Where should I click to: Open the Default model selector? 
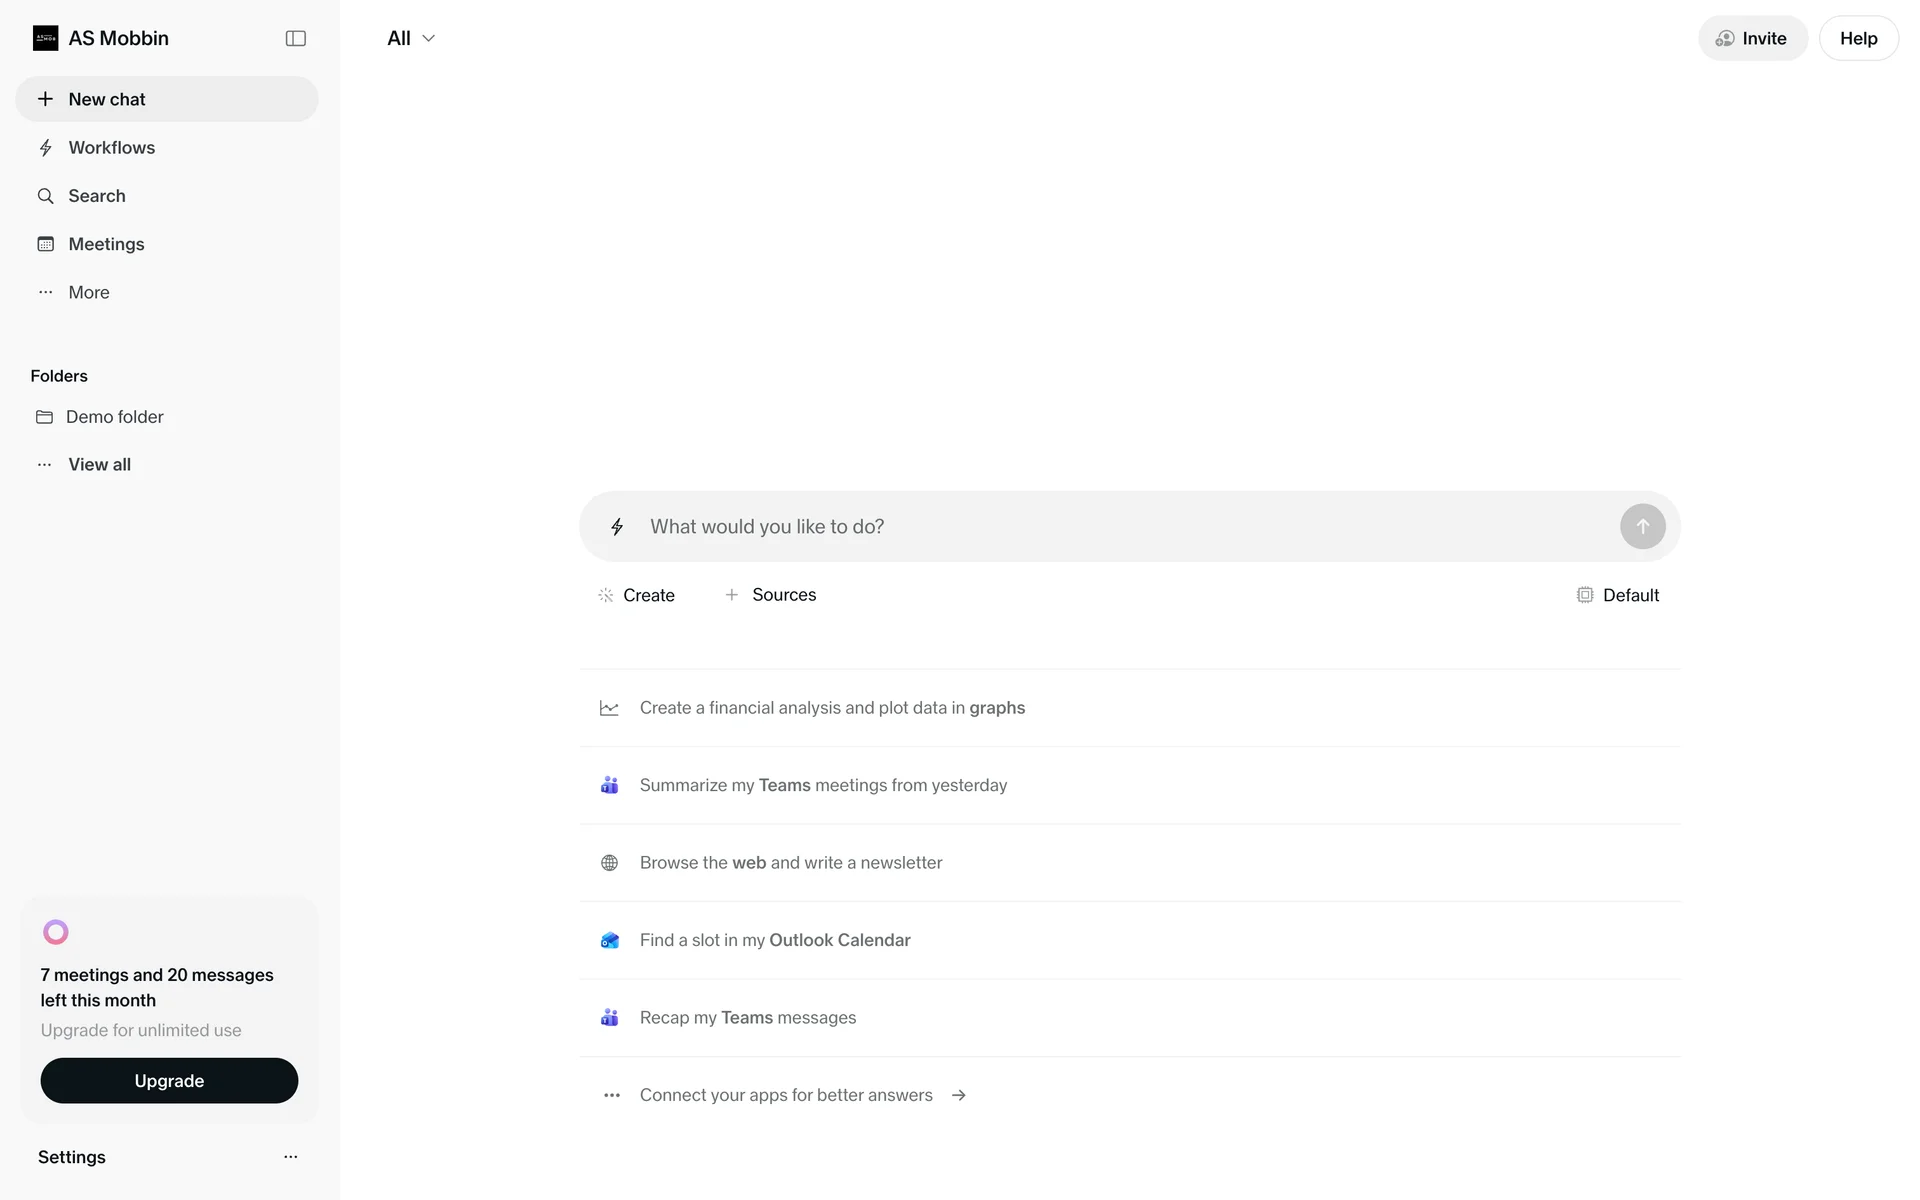point(1617,595)
